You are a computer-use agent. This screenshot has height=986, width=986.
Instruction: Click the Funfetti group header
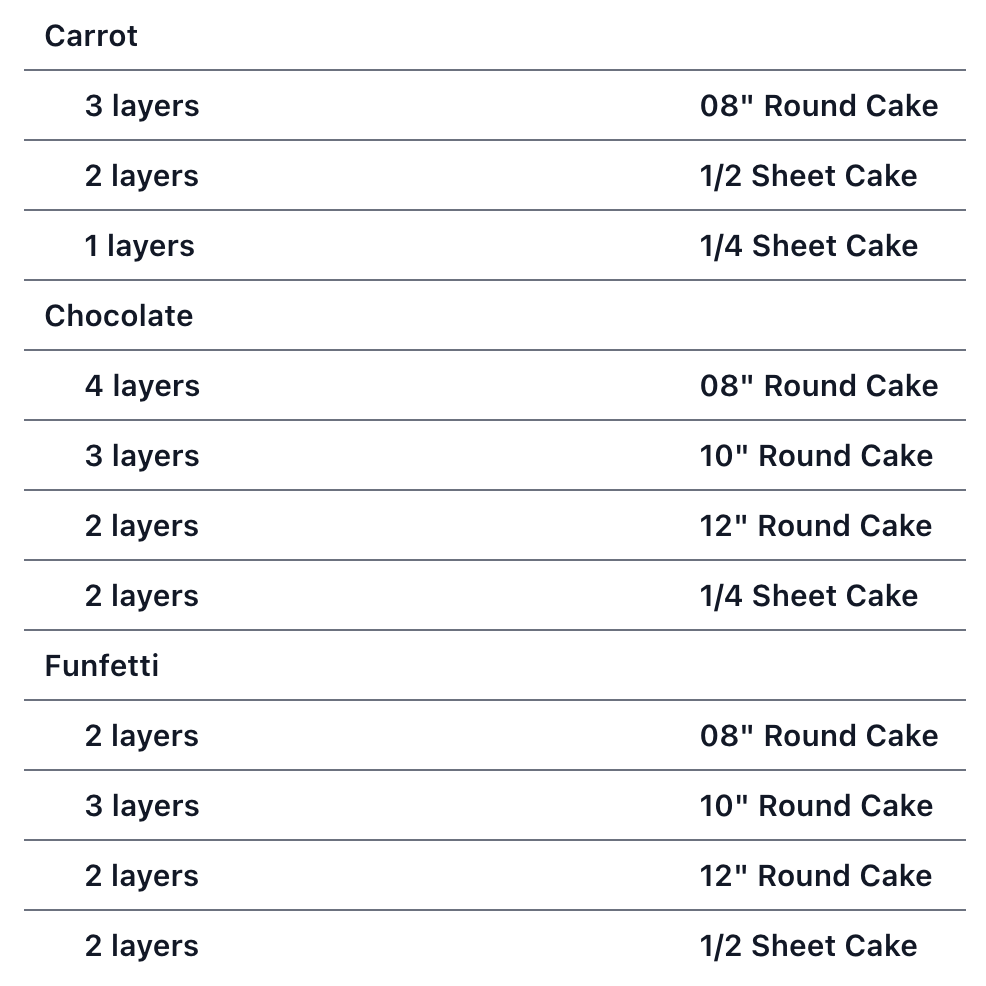102,666
